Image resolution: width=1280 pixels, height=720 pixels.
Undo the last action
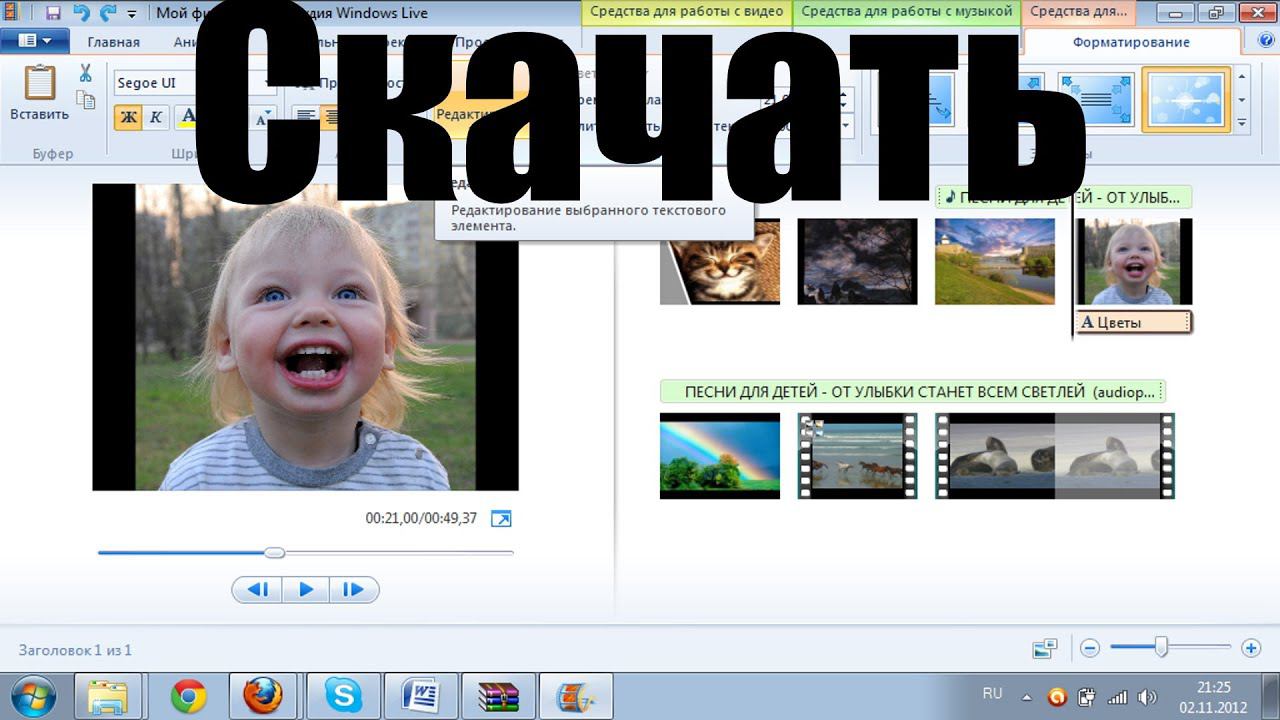tap(81, 13)
